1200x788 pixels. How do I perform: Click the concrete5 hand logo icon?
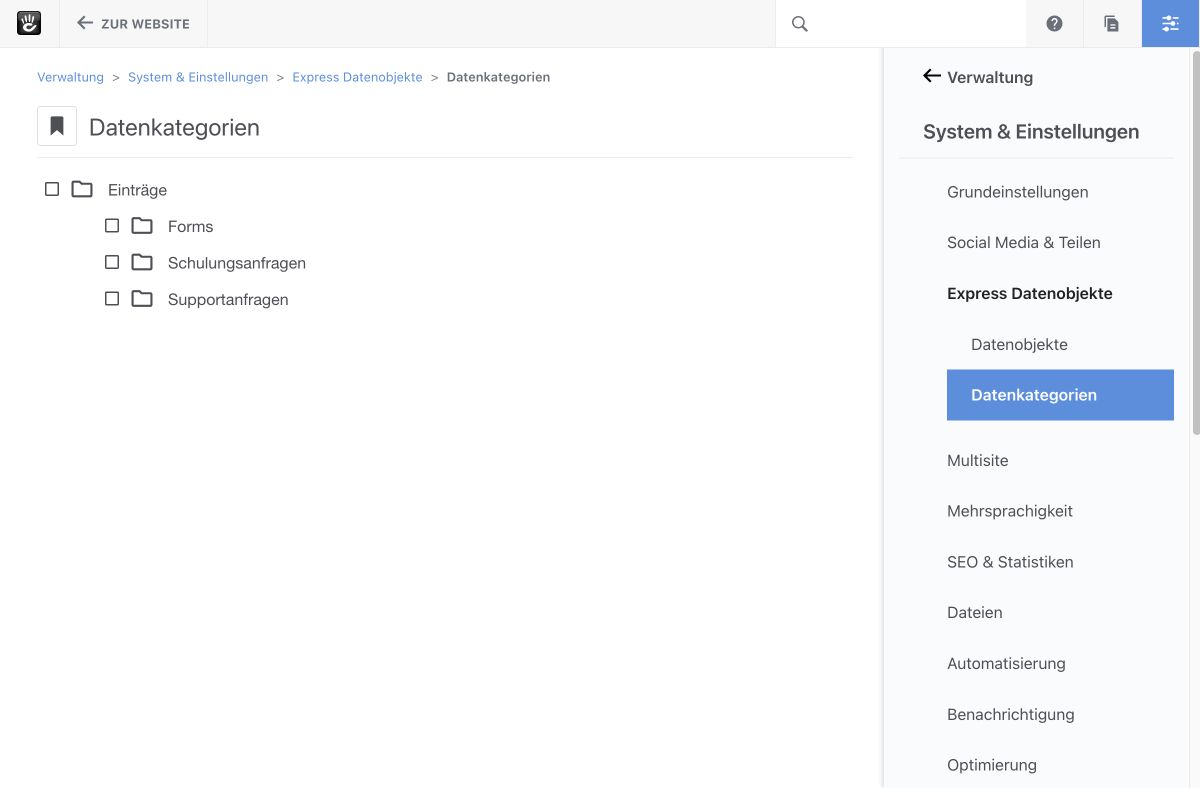[x=29, y=23]
